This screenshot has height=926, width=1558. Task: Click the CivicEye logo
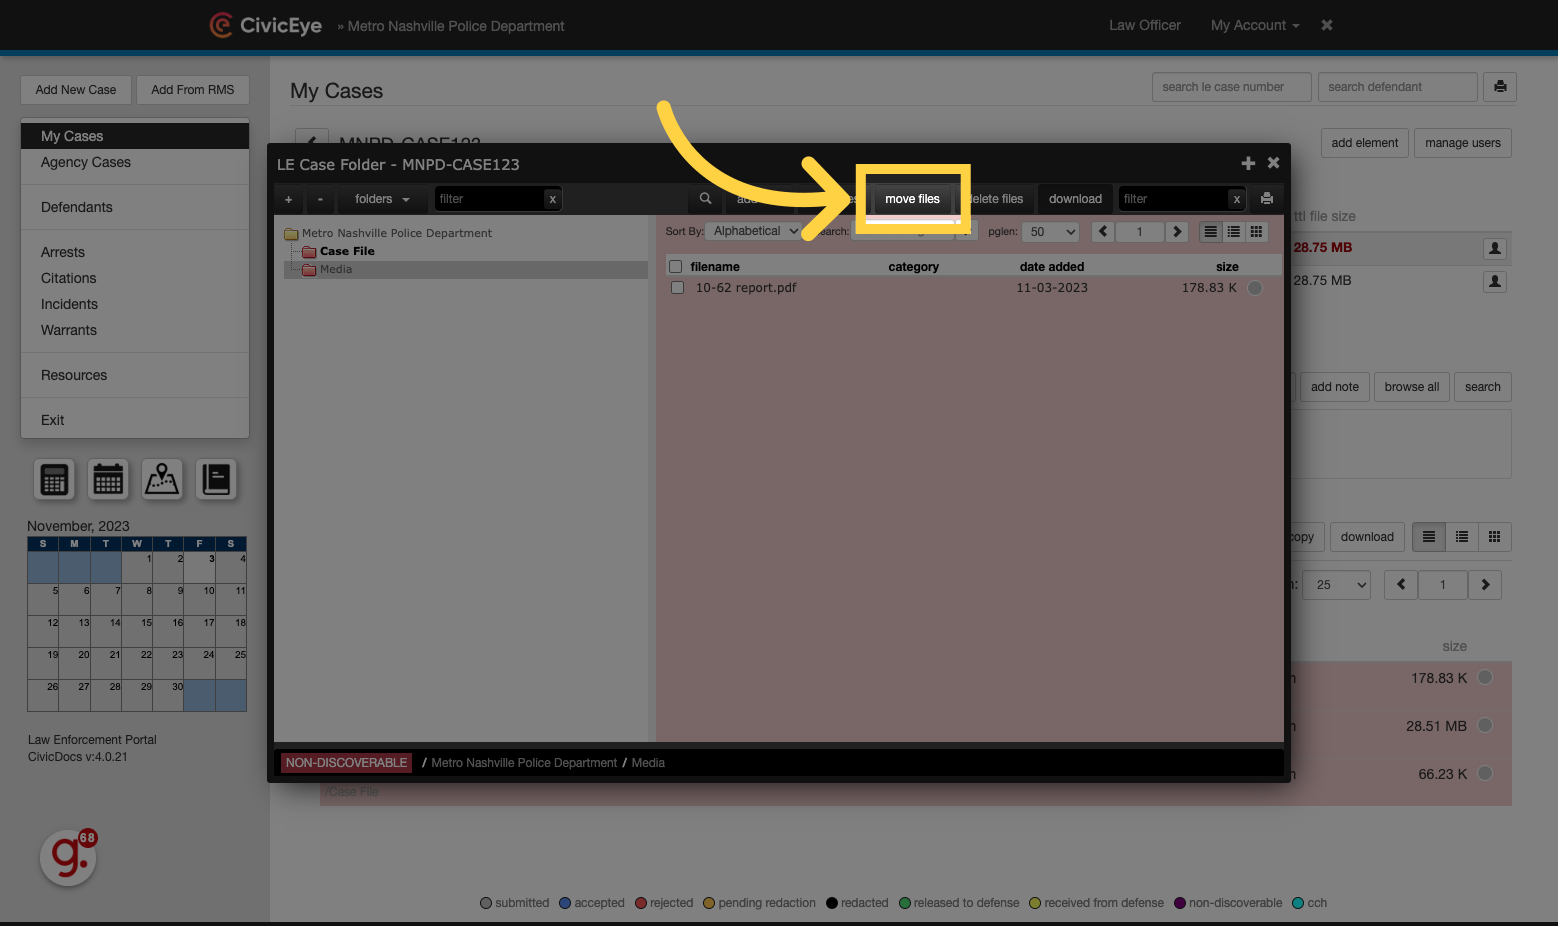[x=266, y=25]
